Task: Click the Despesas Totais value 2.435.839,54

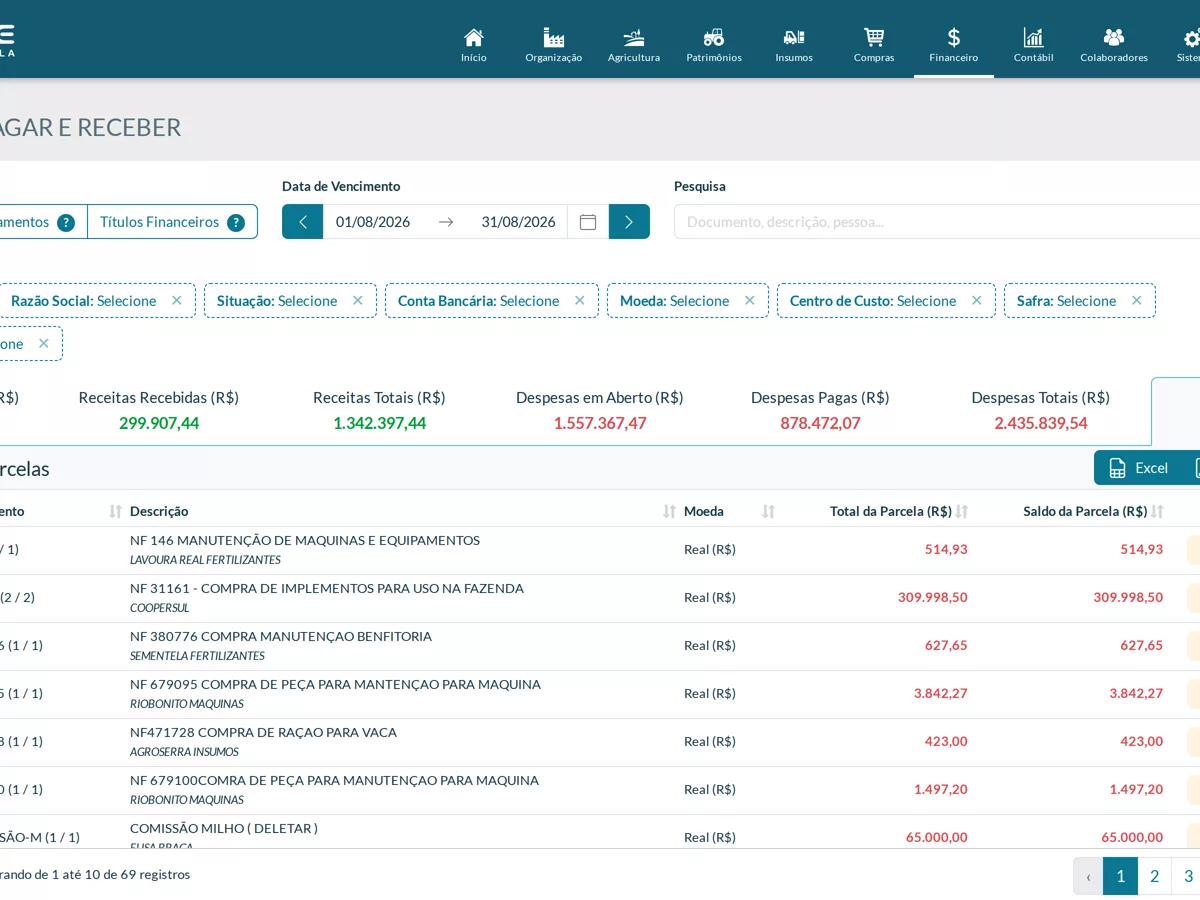Action: [1041, 423]
